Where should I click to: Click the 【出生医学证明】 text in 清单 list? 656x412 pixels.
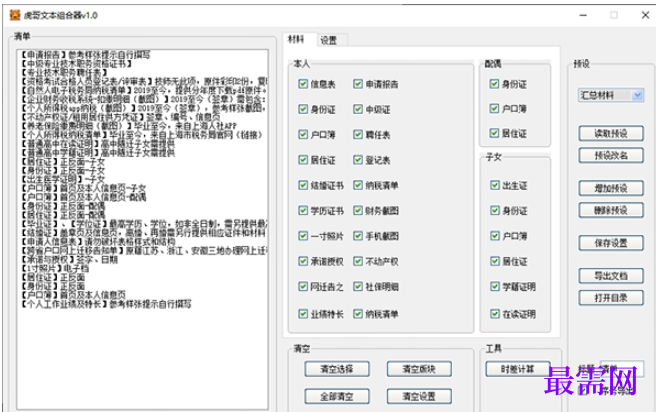[x=51, y=179]
